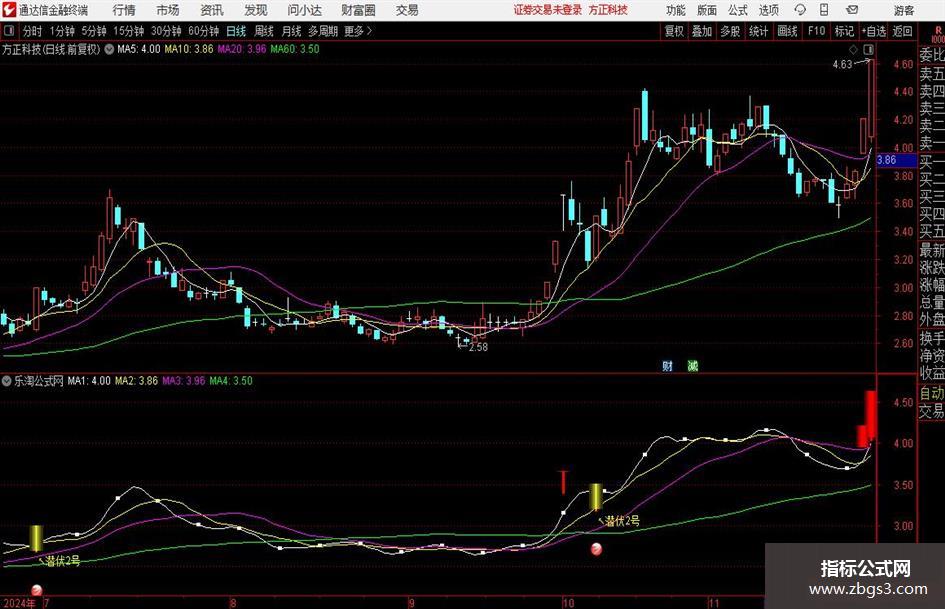
Task: Open the 交易 menu
Action: 407,10
